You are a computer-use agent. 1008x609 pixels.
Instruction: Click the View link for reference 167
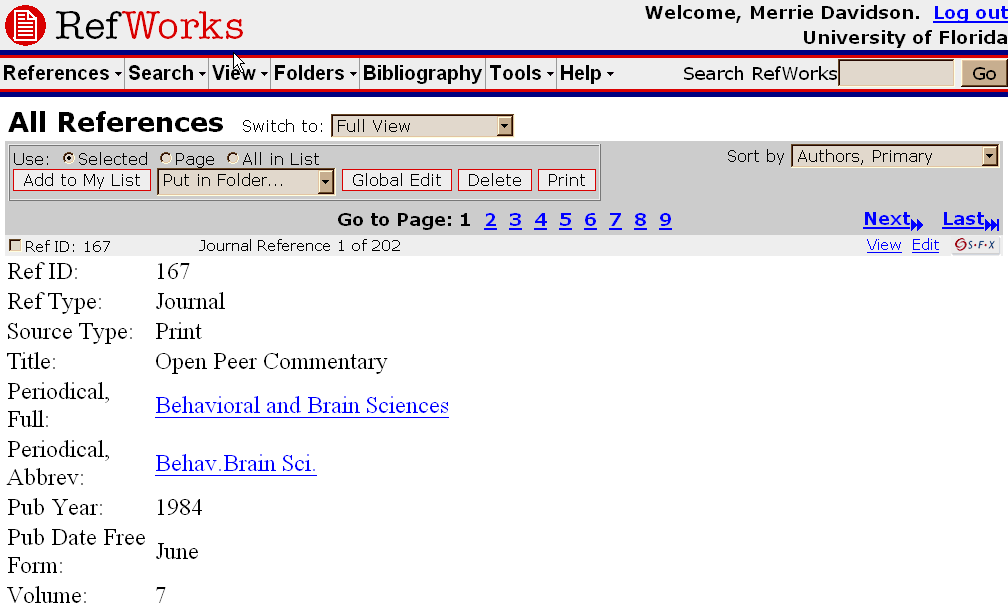coord(884,245)
